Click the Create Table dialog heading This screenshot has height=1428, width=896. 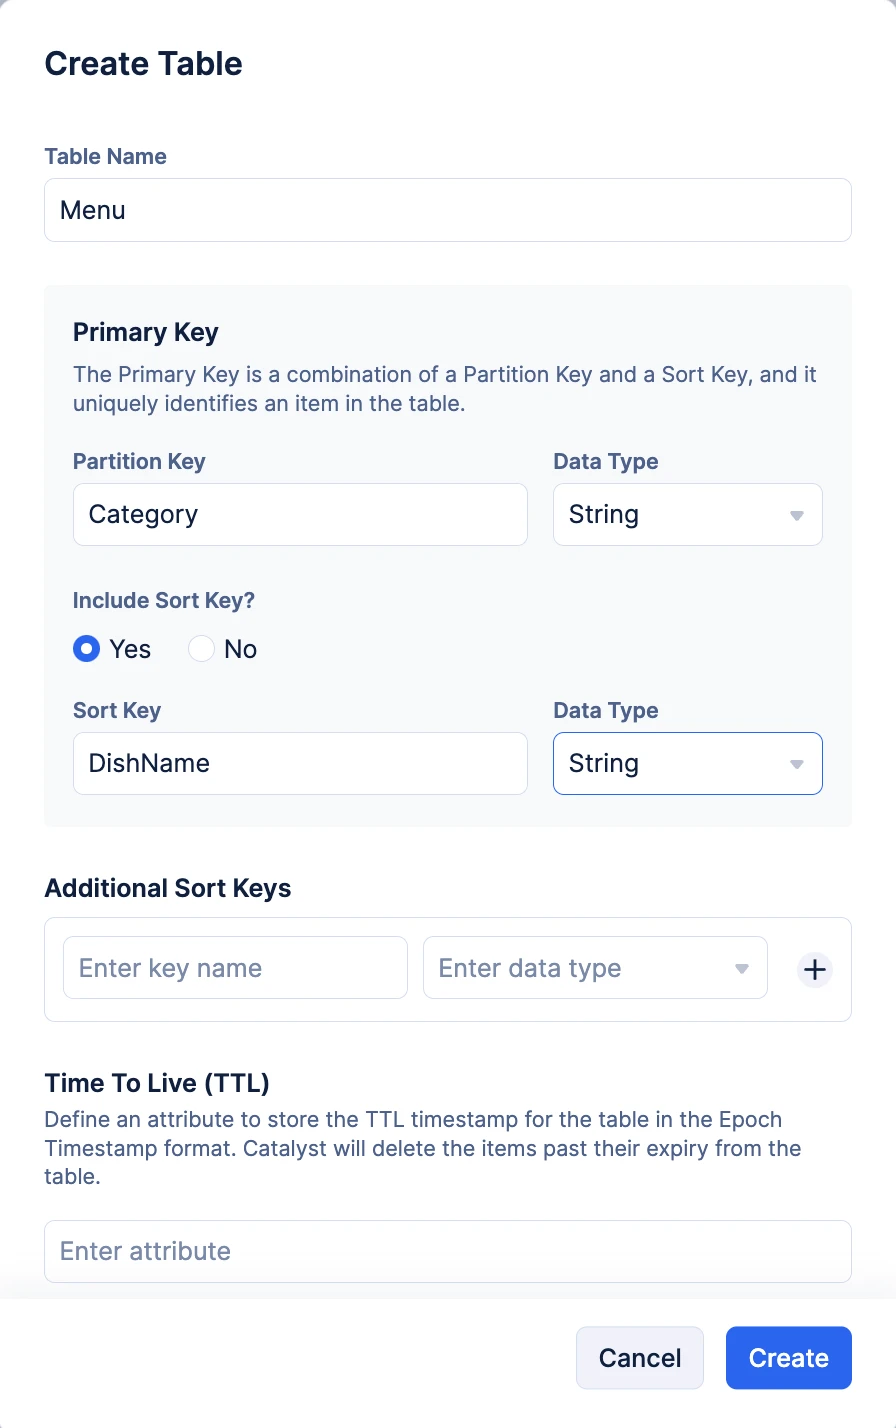[x=144, y=64]
